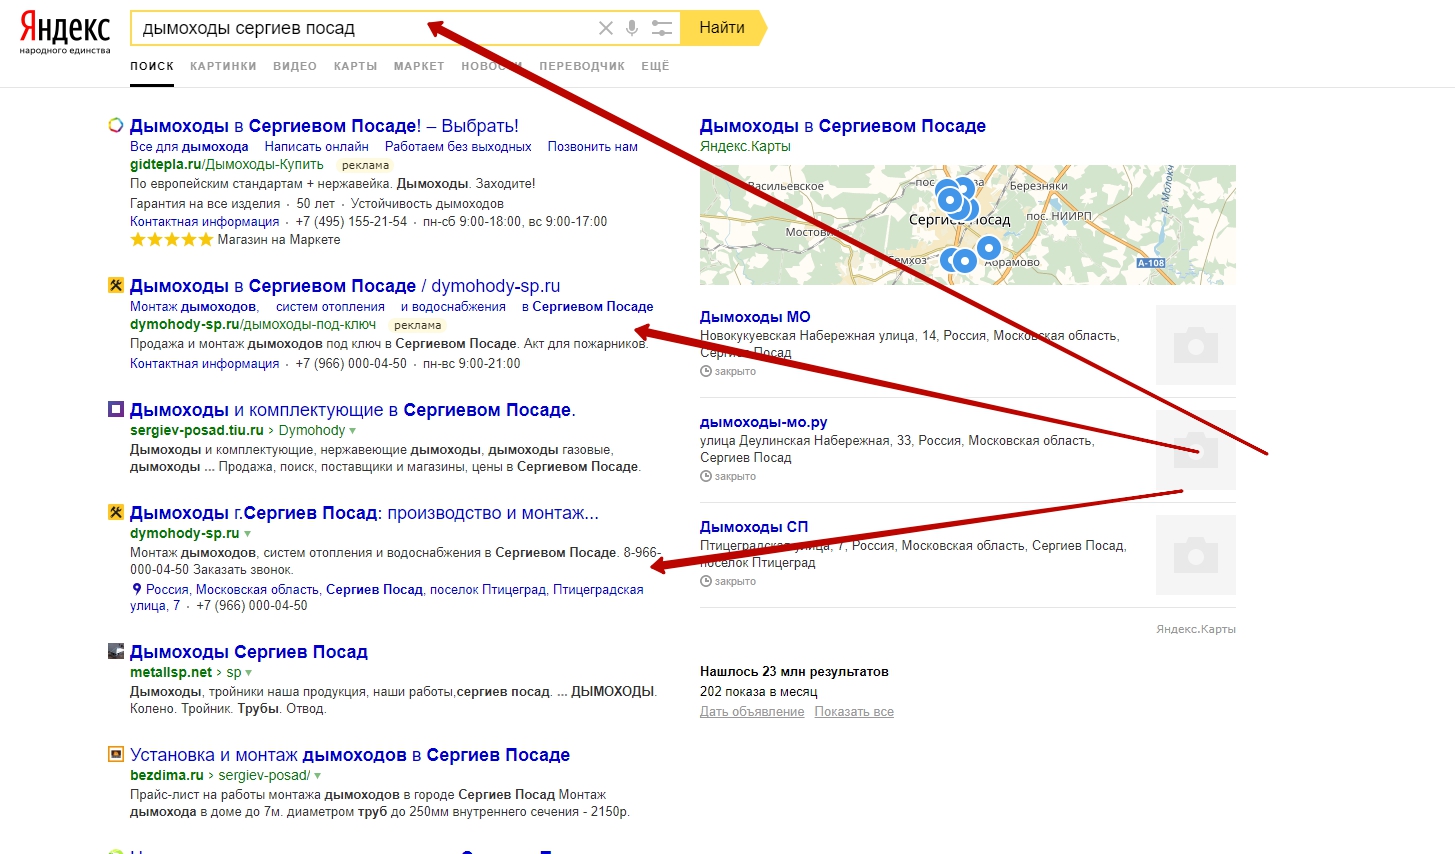Open 'Позвонить нам' sitelink

pos(593,146)
